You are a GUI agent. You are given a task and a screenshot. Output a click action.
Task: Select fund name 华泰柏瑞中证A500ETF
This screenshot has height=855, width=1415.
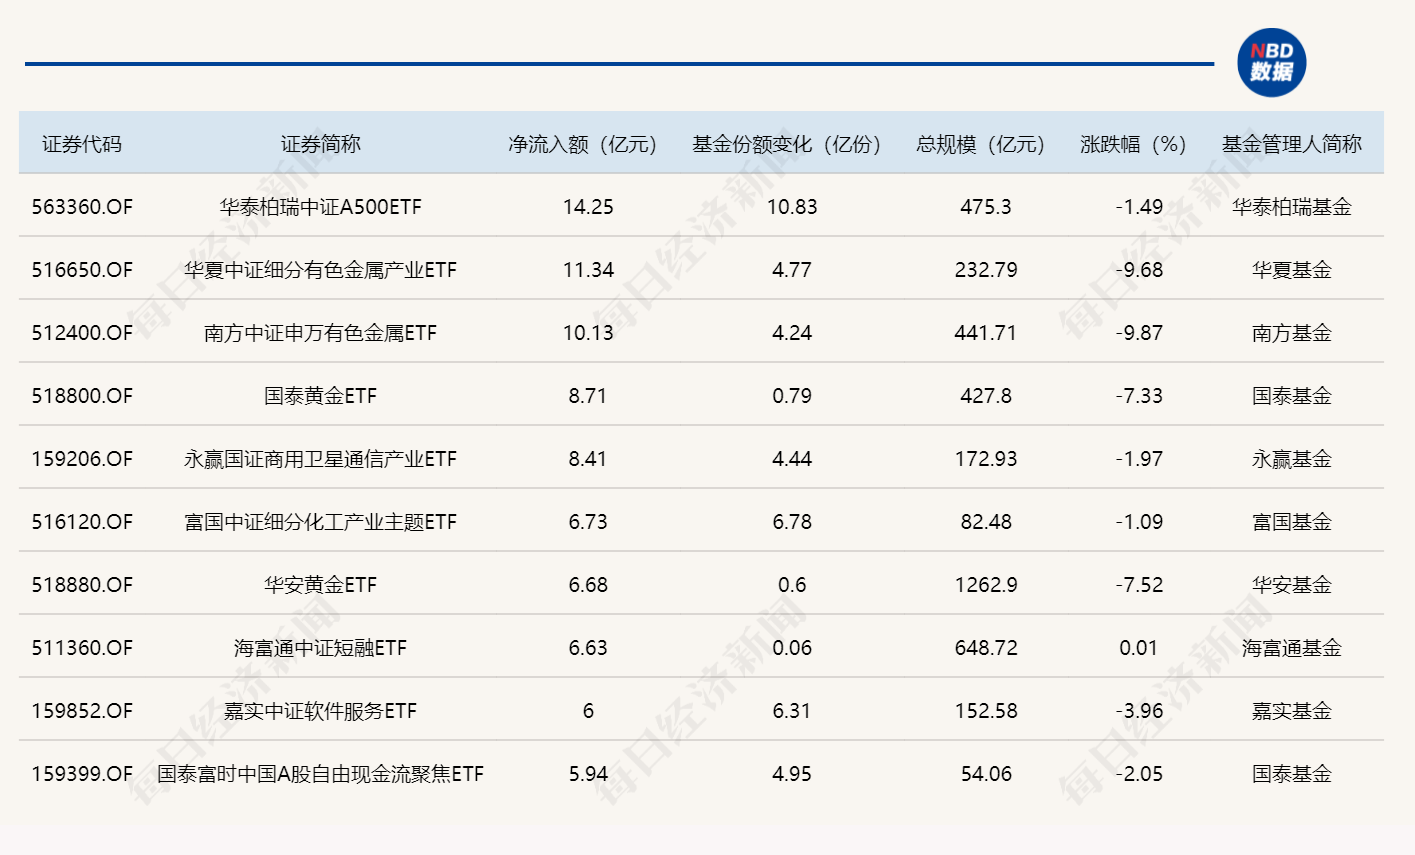320,207
